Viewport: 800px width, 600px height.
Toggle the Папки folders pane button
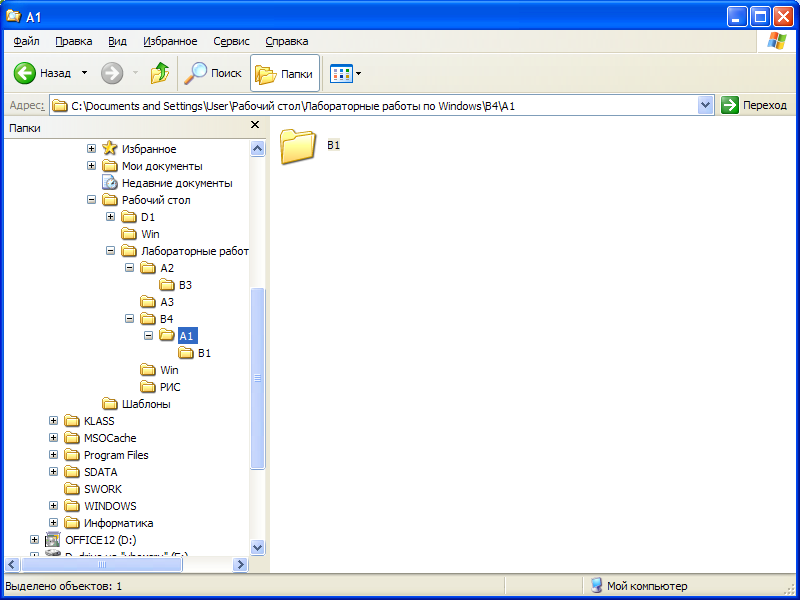(285, 73)
